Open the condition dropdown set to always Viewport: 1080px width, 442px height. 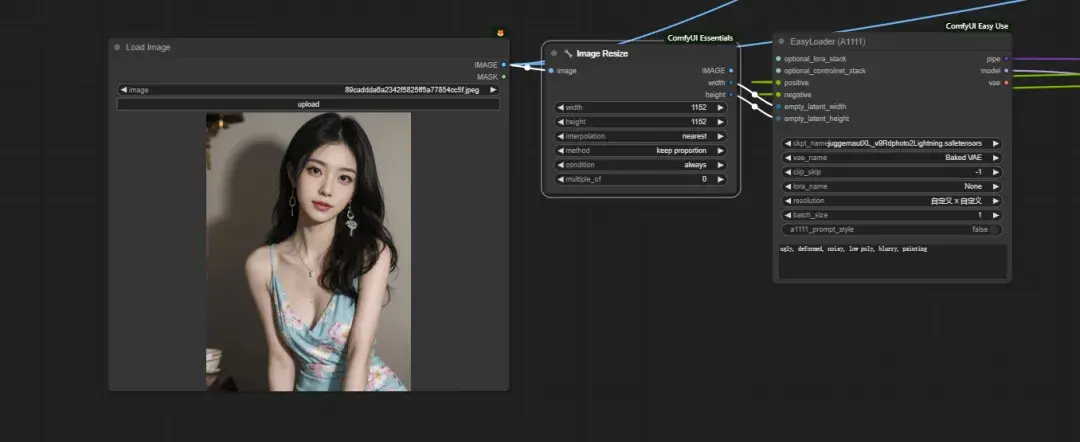(x=641, y=165)
